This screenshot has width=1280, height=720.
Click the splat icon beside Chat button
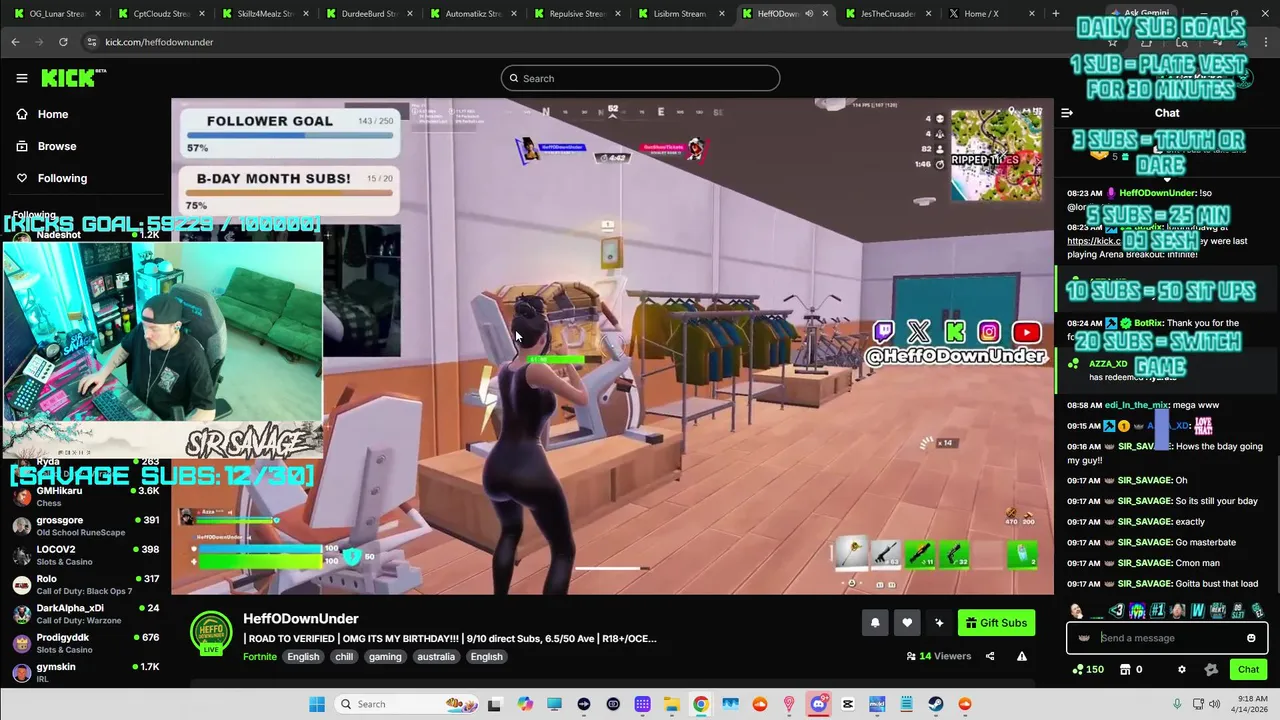click(1211, 670)
